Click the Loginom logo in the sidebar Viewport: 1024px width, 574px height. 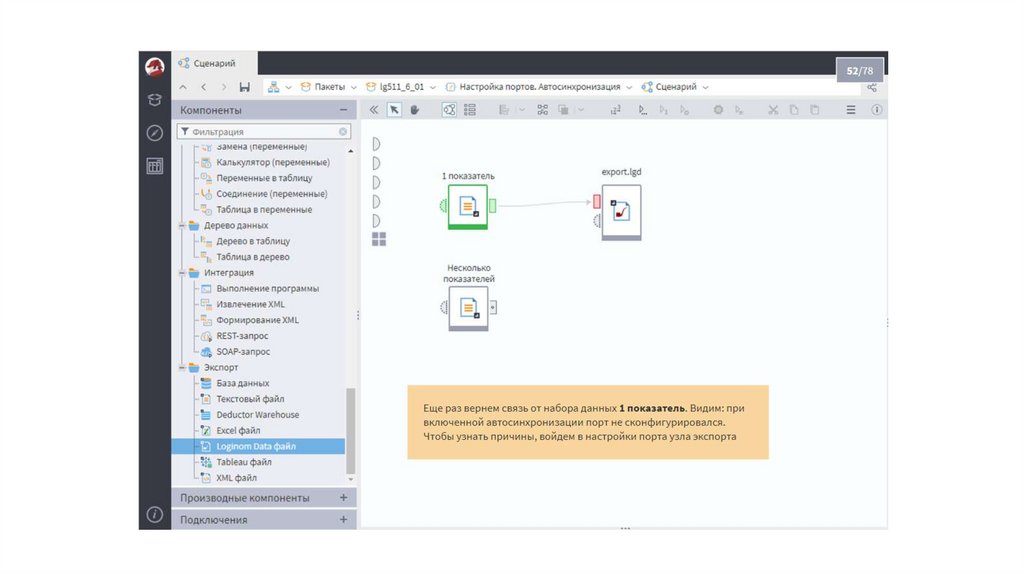(155, 67)
